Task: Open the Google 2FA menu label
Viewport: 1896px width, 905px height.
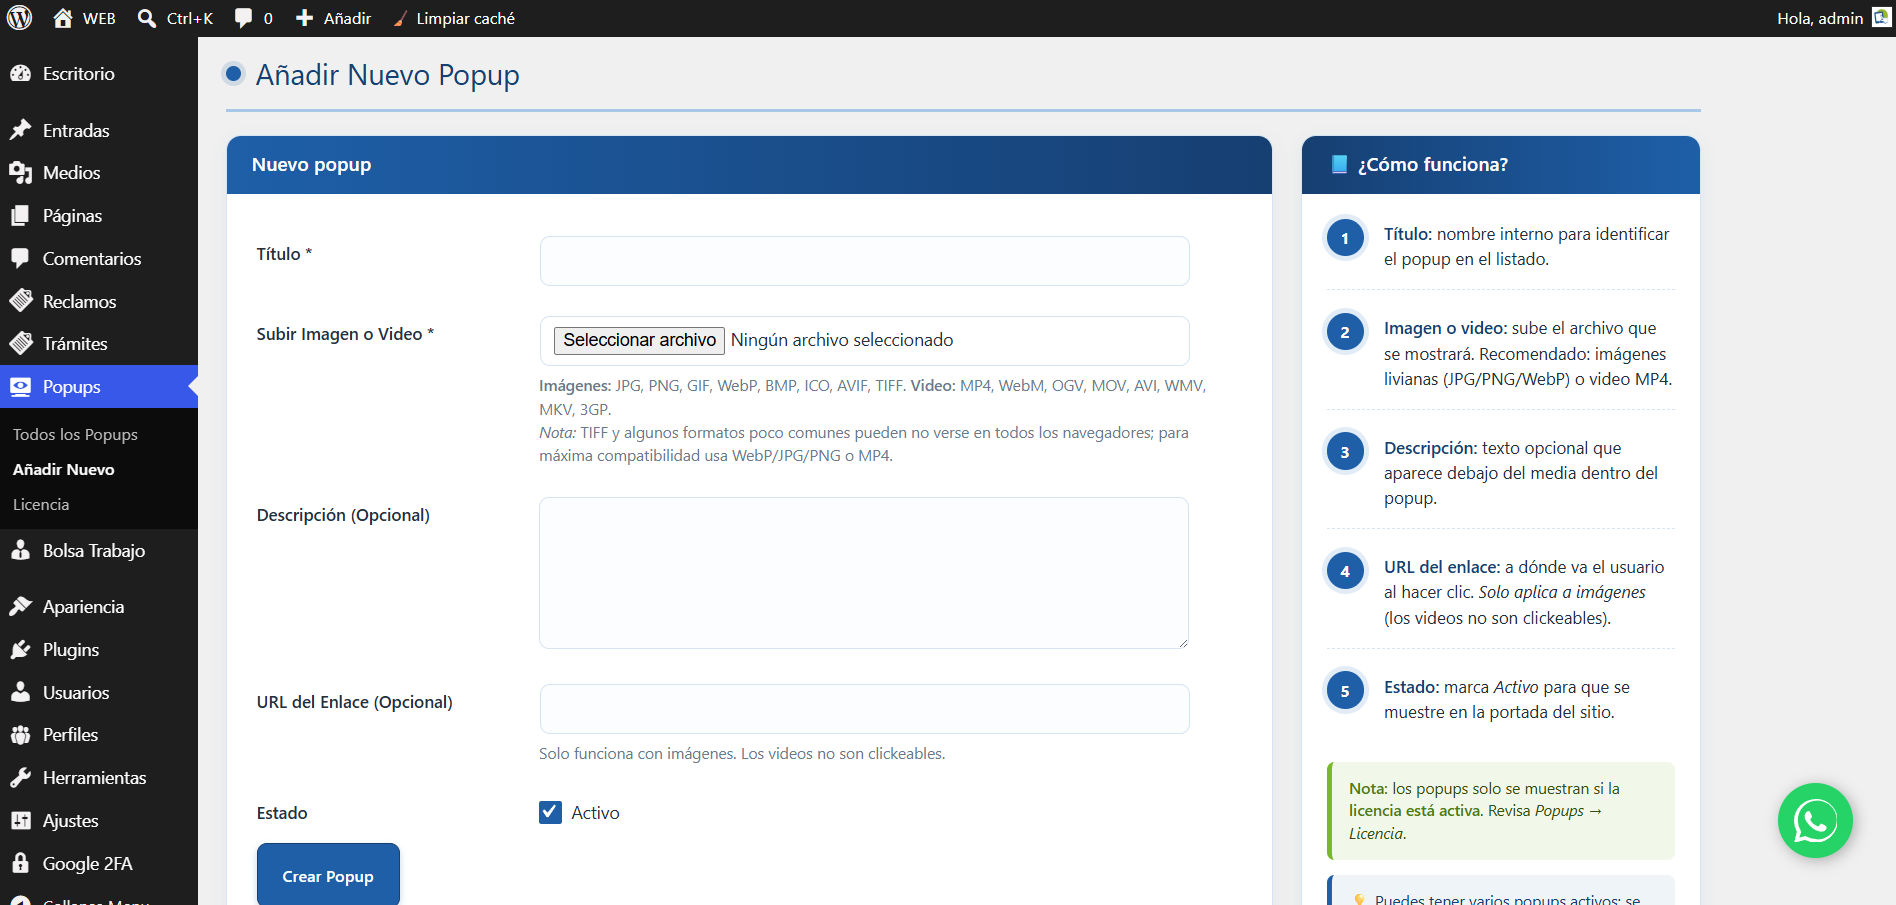Action: click(87, 863)
